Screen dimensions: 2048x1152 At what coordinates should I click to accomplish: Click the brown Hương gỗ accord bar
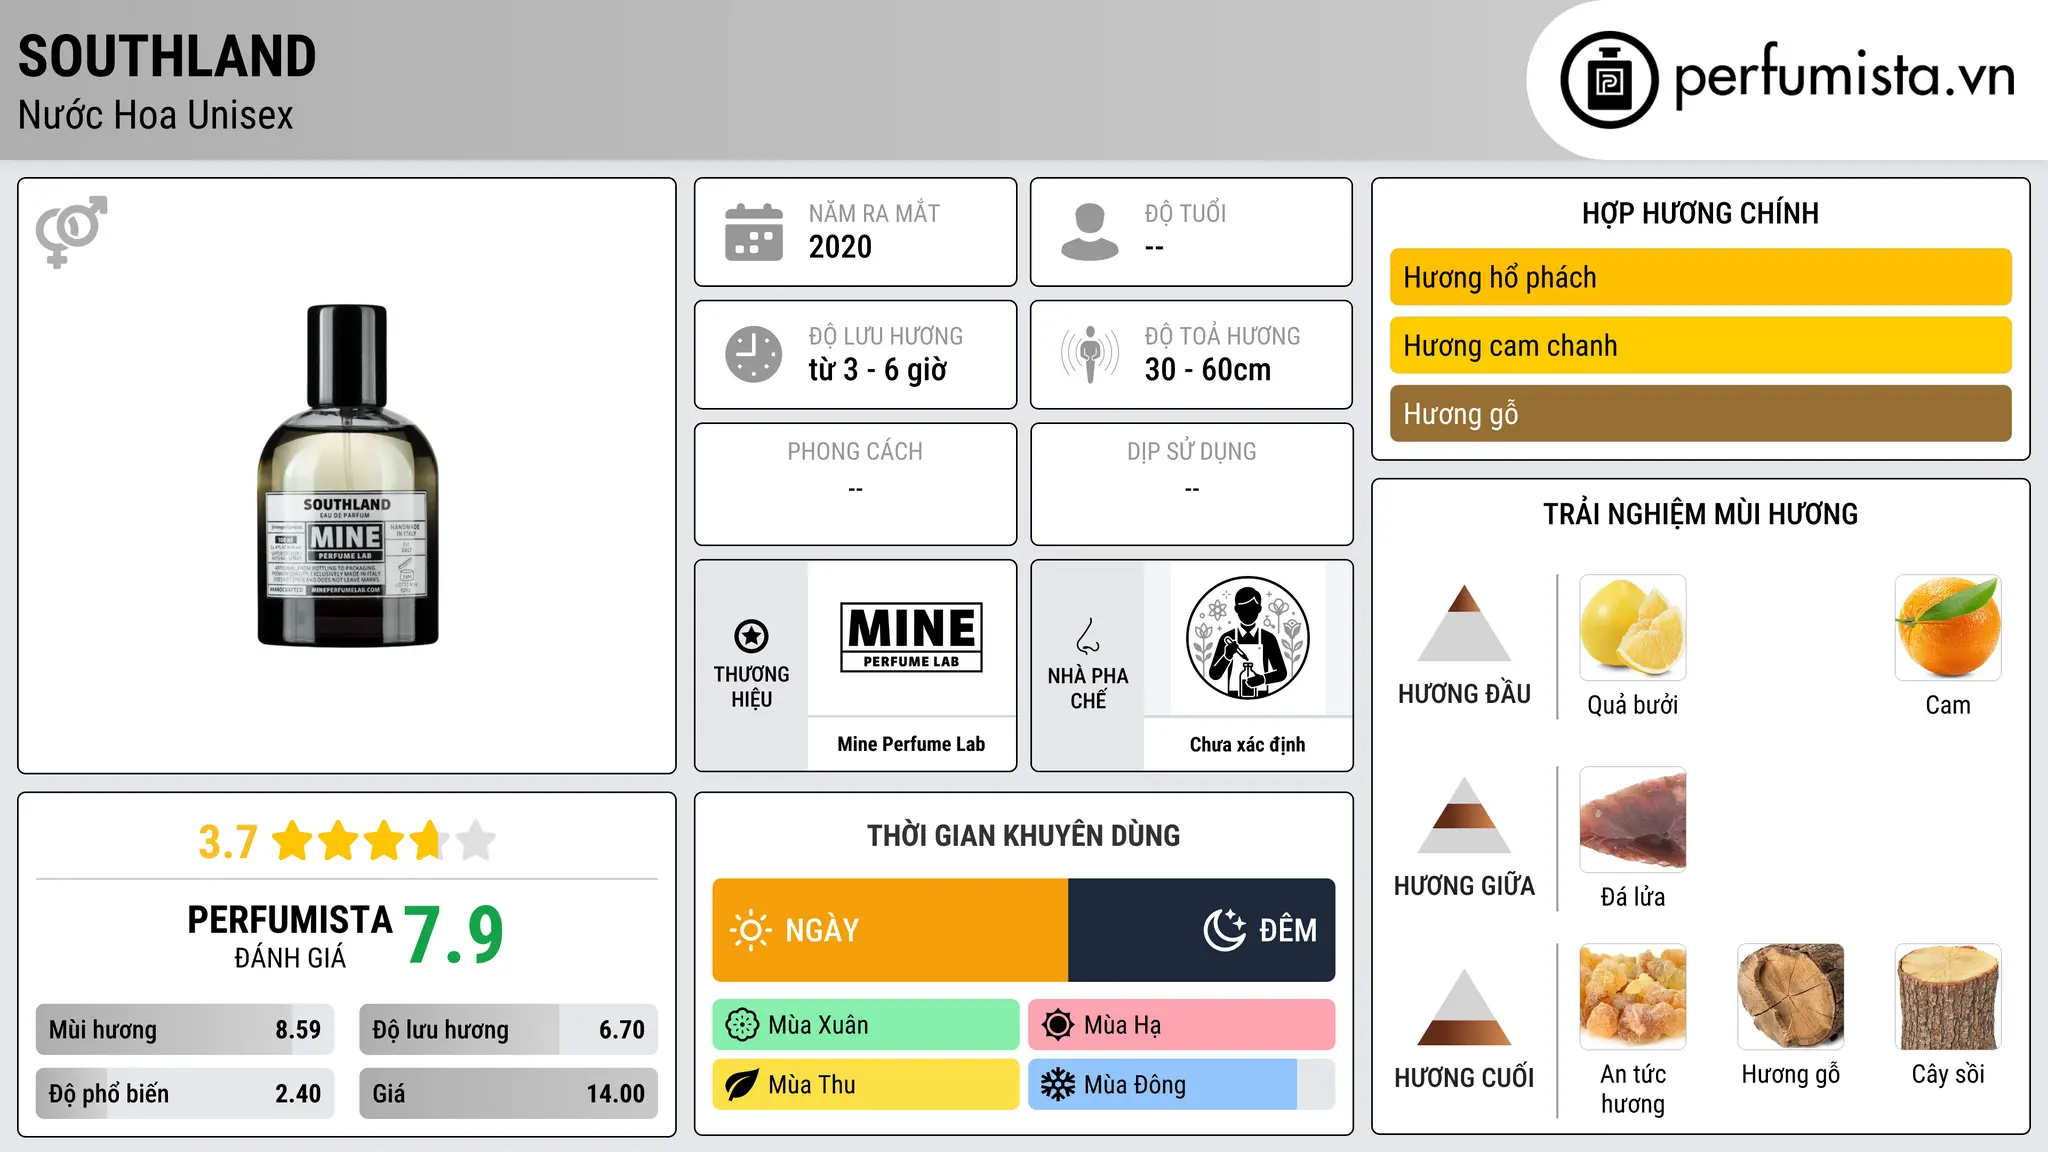point(1700,413)
